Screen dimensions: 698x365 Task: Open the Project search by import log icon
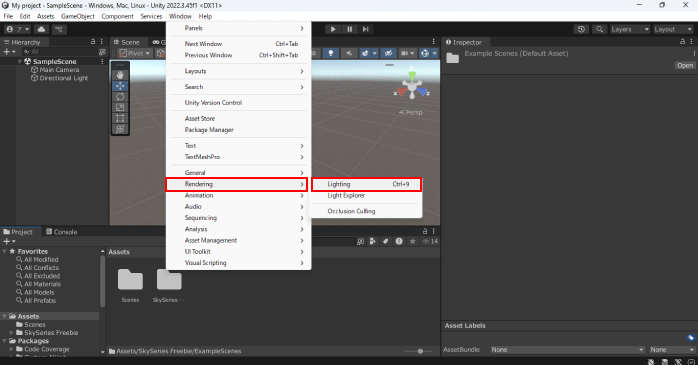tap(399, 241)
